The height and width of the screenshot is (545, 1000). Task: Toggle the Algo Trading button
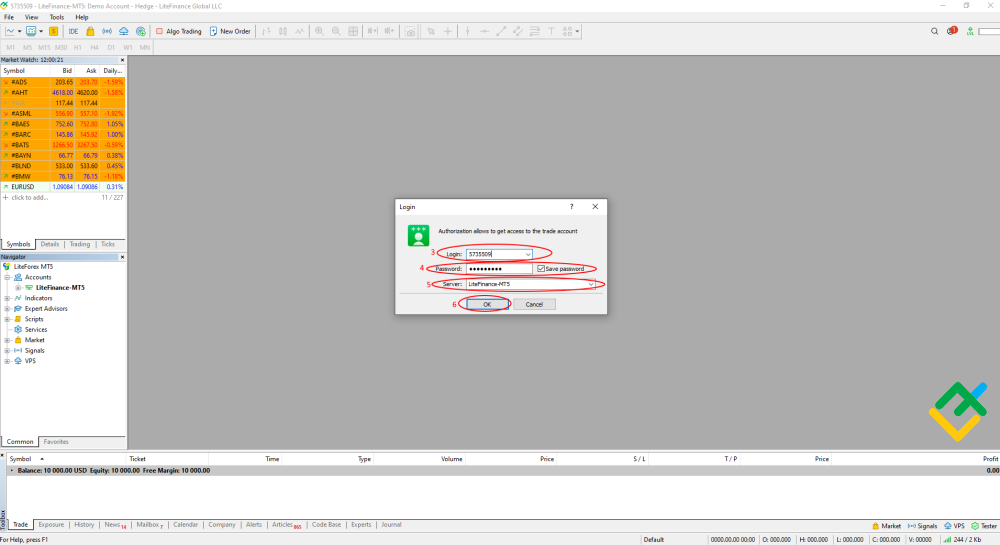(179, 31)
